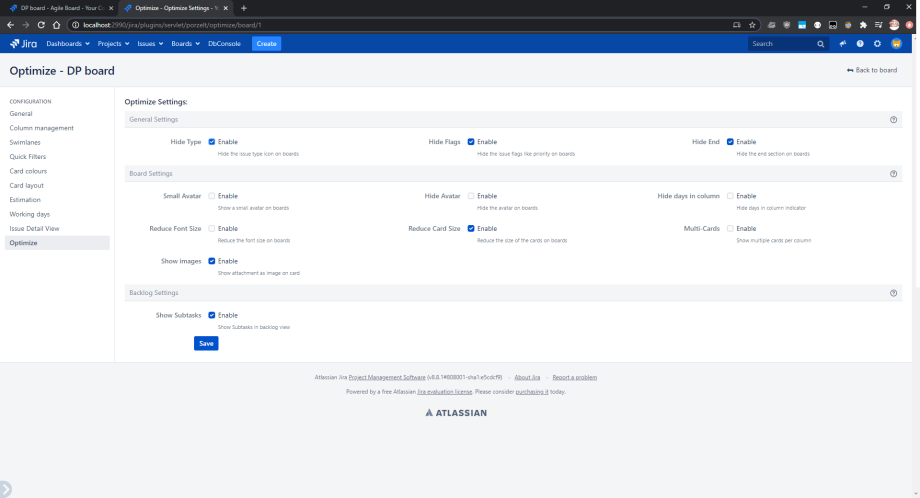Enable the Reduce Font Size checkbox
Screen dimensions: 920x498
212,229
